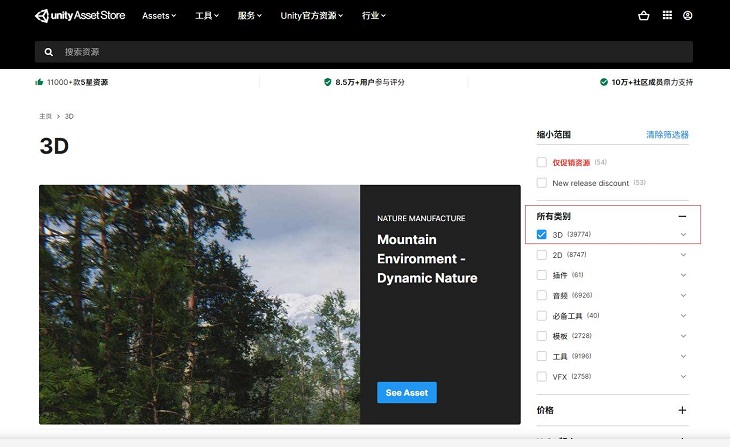730x447 pixels.
Task: Expand 价格 section with plus icon
Action: pos(682,410)
